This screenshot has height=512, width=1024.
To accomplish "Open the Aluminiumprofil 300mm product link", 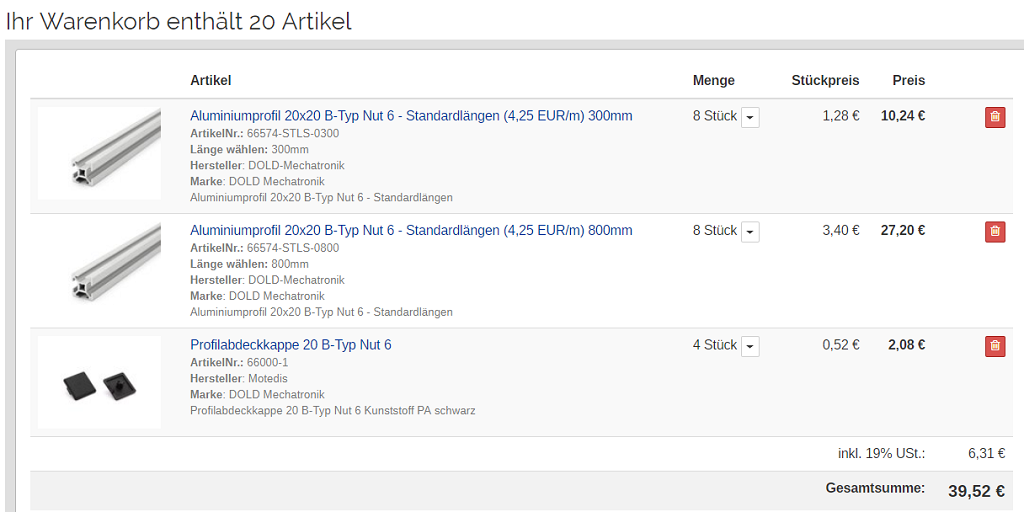I will 411,116.
